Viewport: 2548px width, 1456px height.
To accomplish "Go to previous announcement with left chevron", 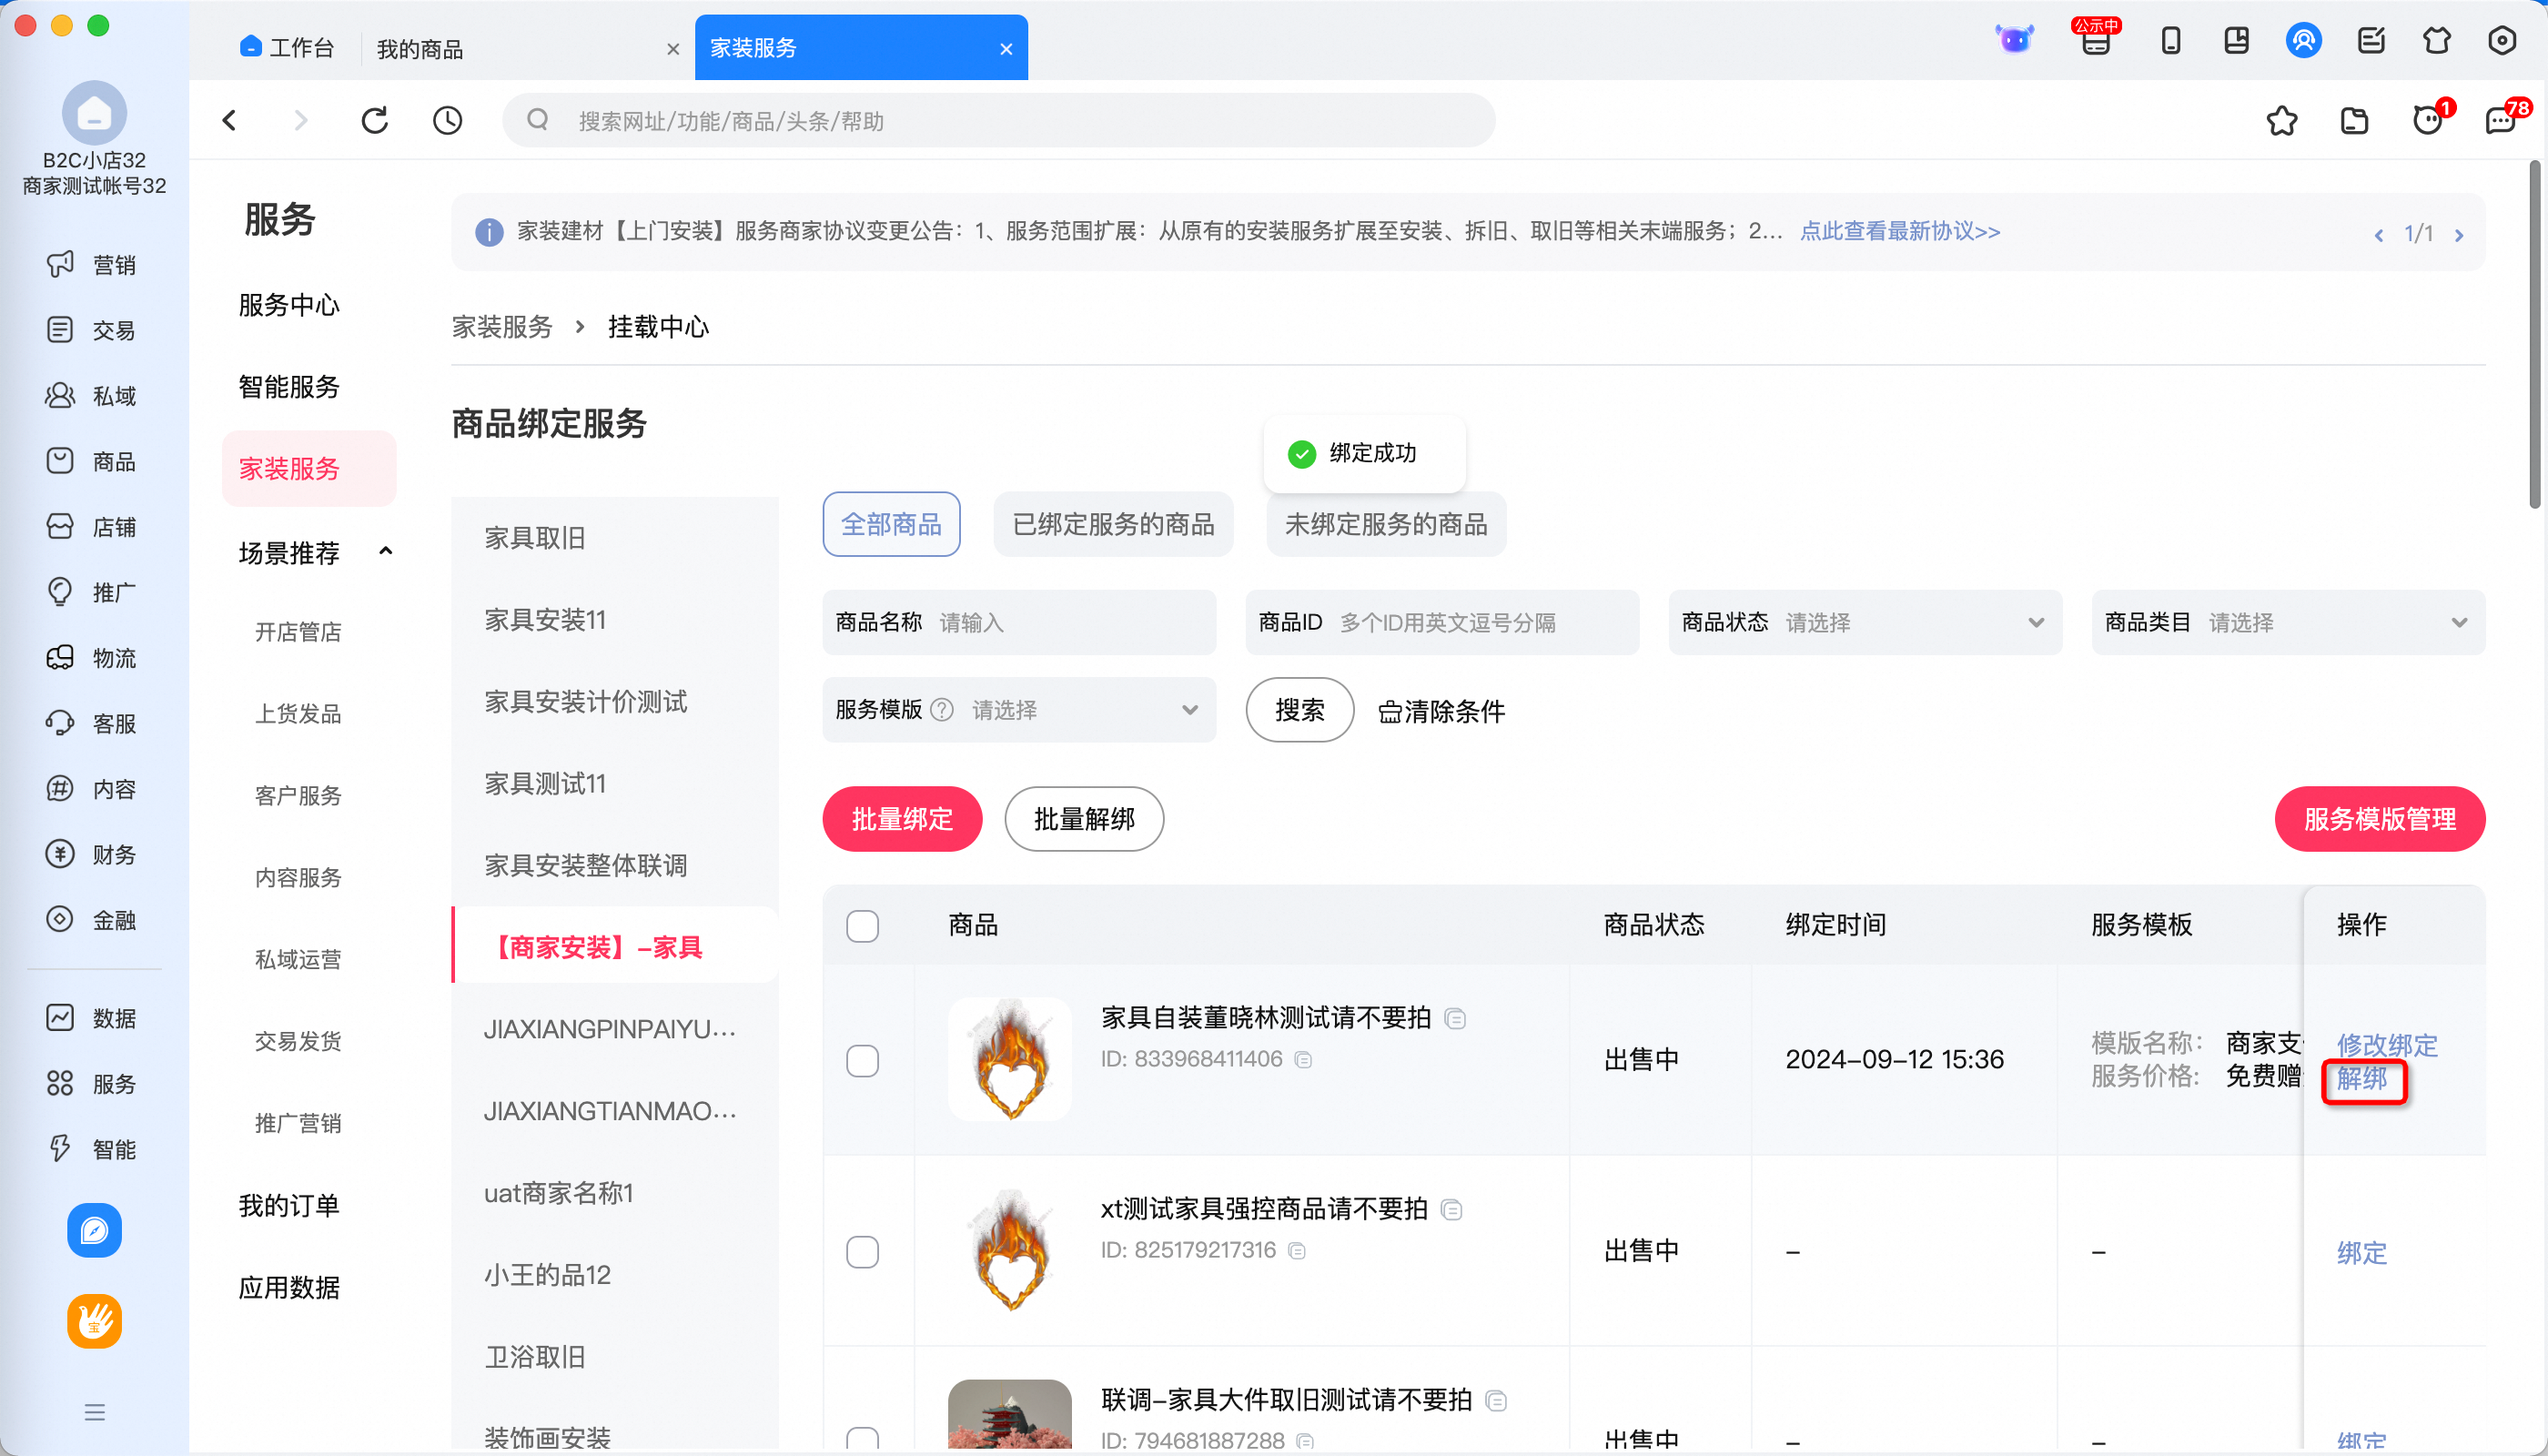I will tap(2379, 235).
